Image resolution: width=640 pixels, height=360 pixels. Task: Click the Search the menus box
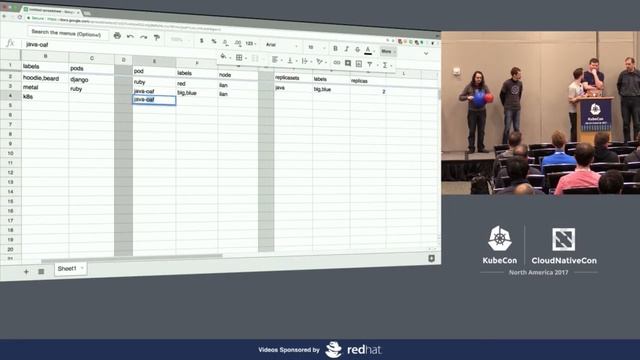(67, 33)
